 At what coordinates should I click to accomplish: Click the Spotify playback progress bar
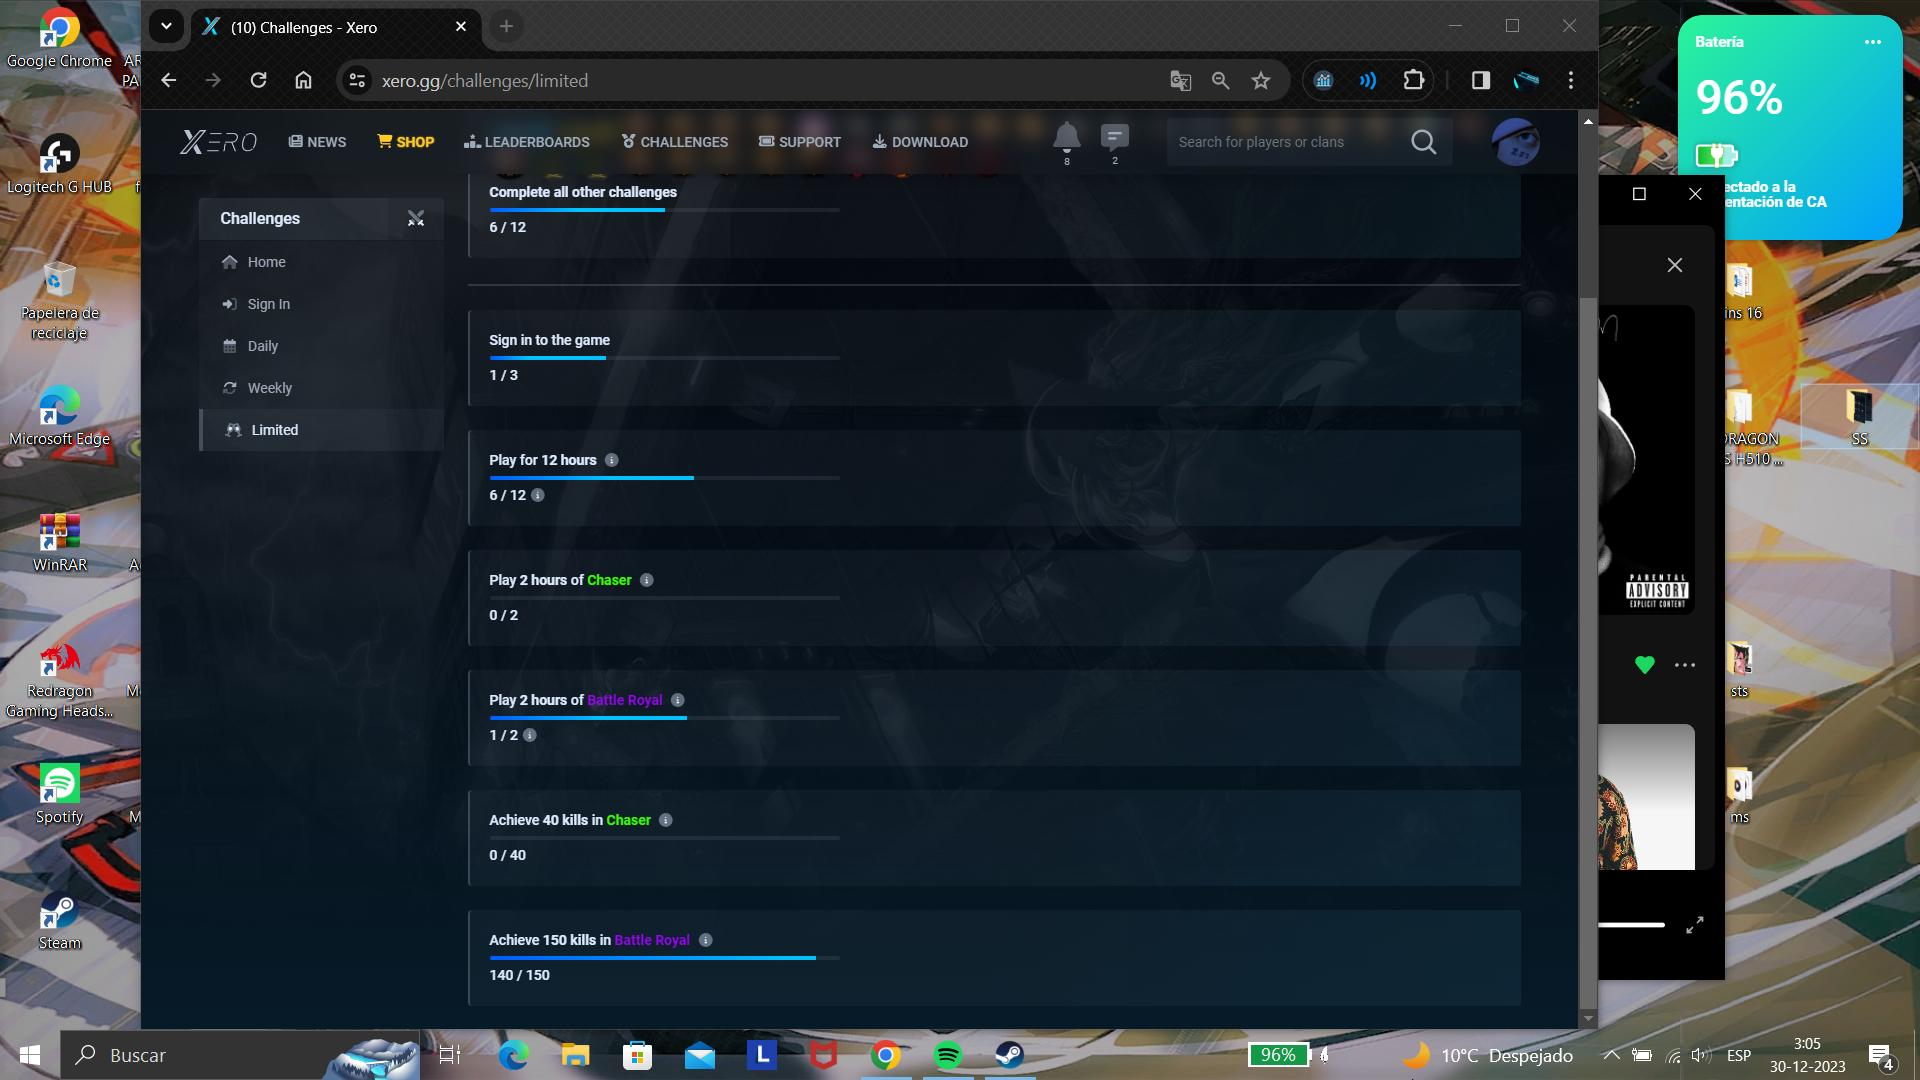[1631, 925]
